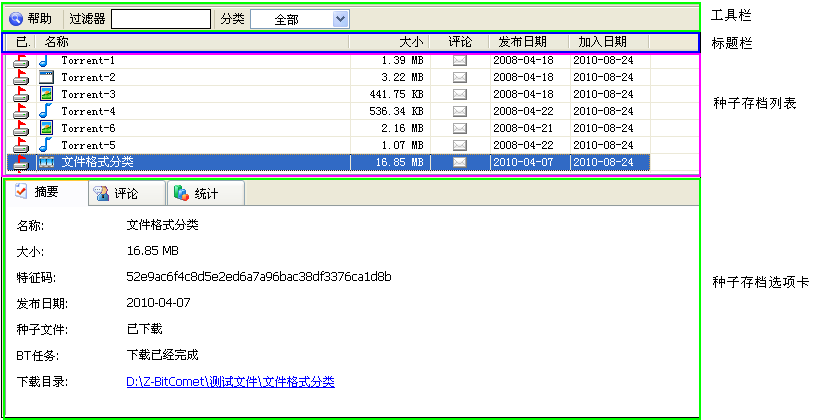Click the 1.07 MB size cell
Screen dimensions: 832x420
click(402, 145)
